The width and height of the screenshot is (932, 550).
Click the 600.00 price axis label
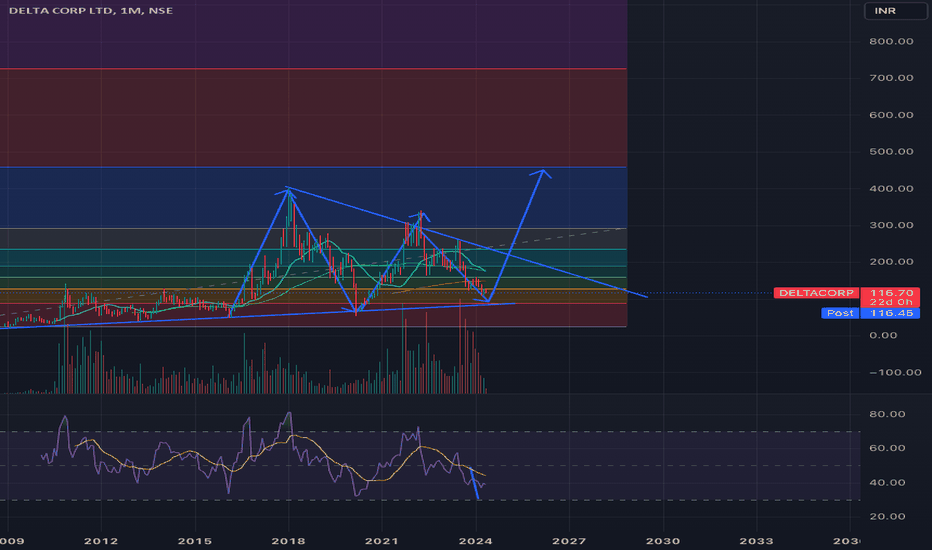point(891,115)
